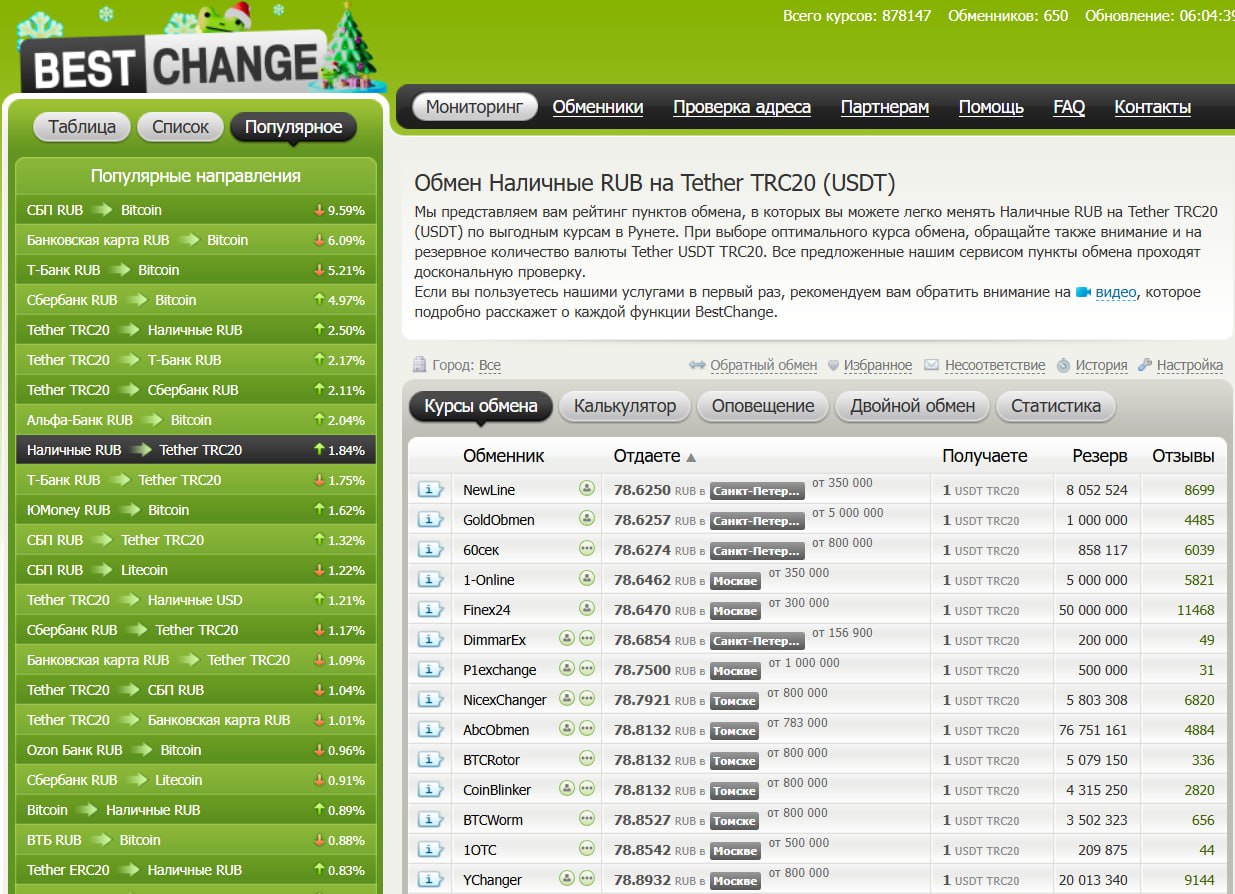This screenshot has width=1235, height=894.
Task: Click the BestChange logo
Action: [x=175, y=66]
